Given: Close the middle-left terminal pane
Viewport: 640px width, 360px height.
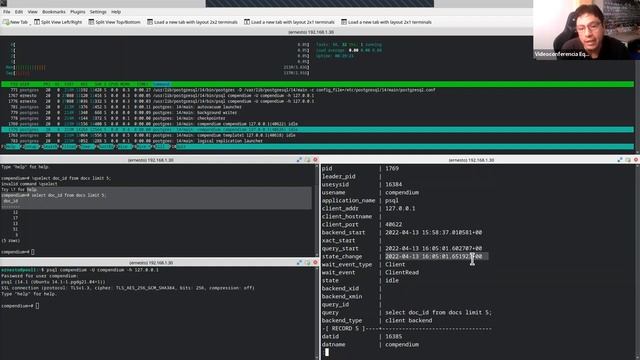Looking at the screenshot, I should point(315,160).
